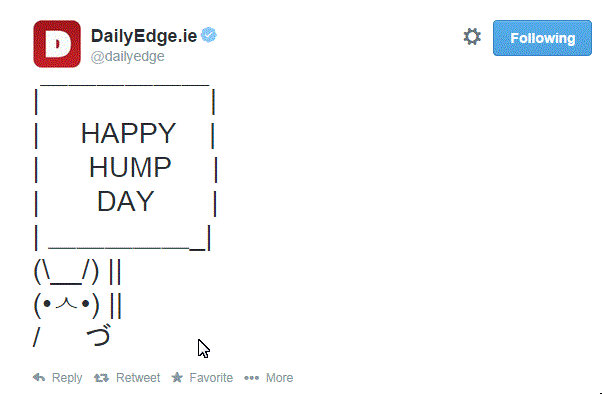The height and width of the screenshot is (394, 602).
Task: Select the Reply text label
Action: point(67,378)
